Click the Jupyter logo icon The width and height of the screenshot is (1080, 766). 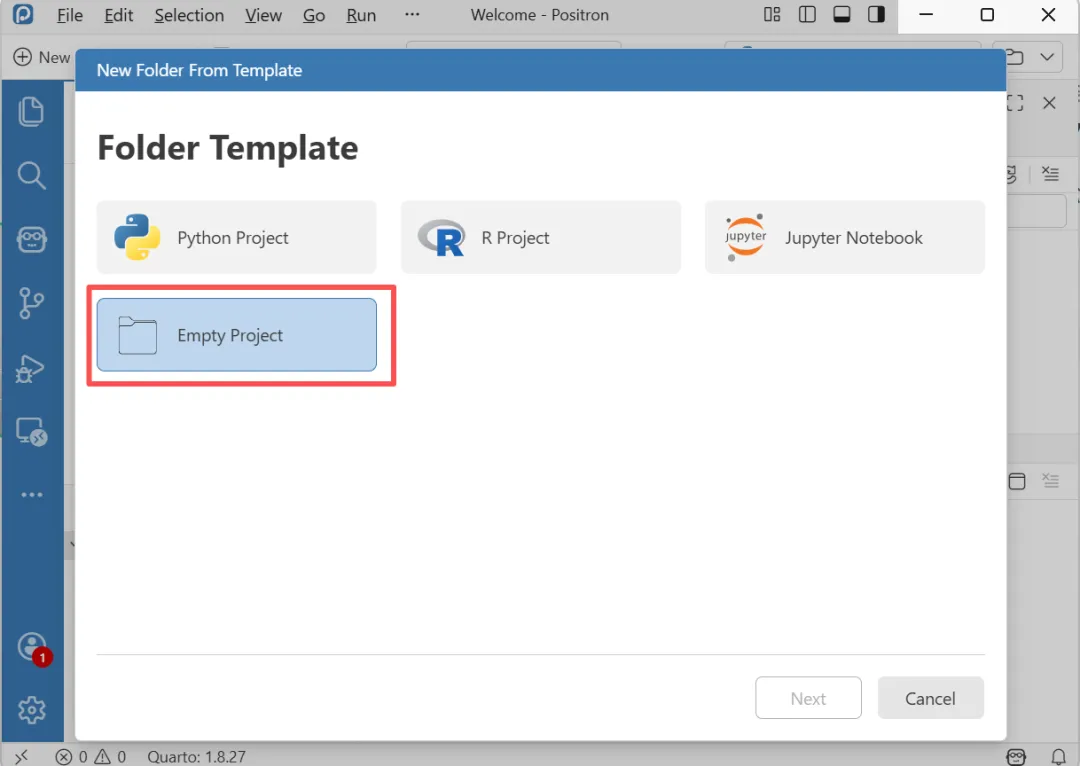point(745,238)
